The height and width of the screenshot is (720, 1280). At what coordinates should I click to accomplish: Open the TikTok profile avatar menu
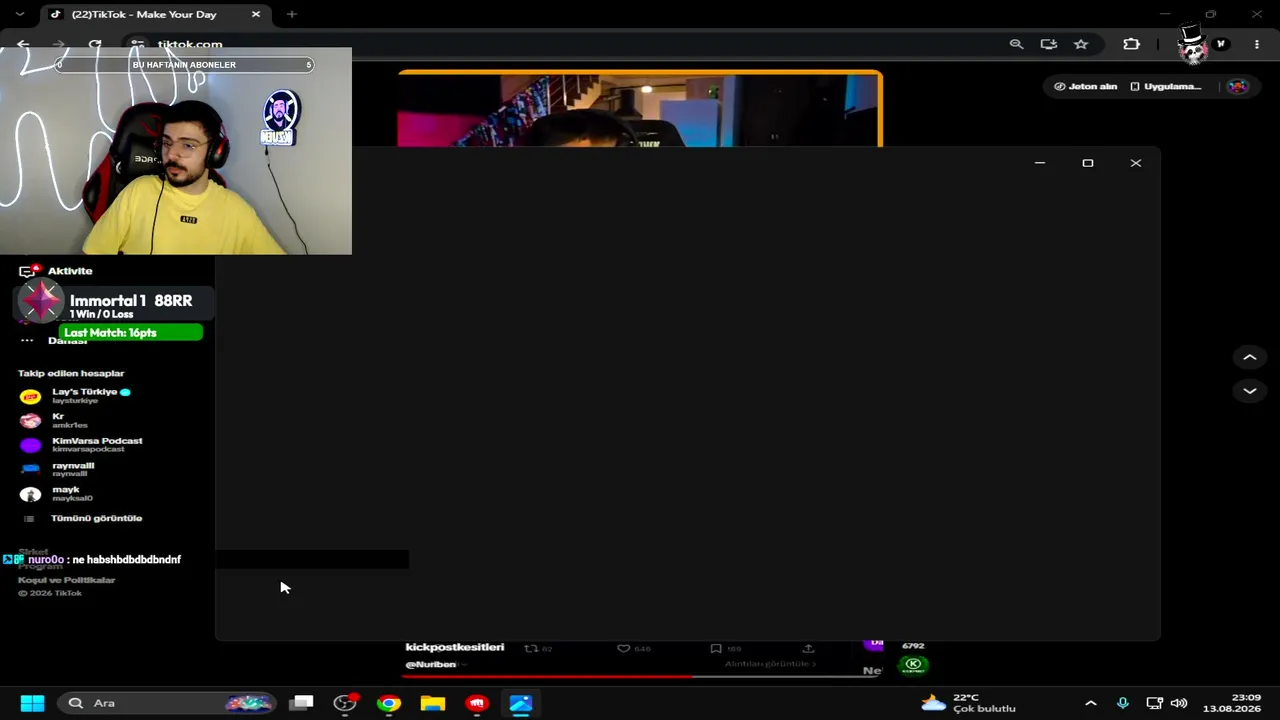(x=1238, y=86)
